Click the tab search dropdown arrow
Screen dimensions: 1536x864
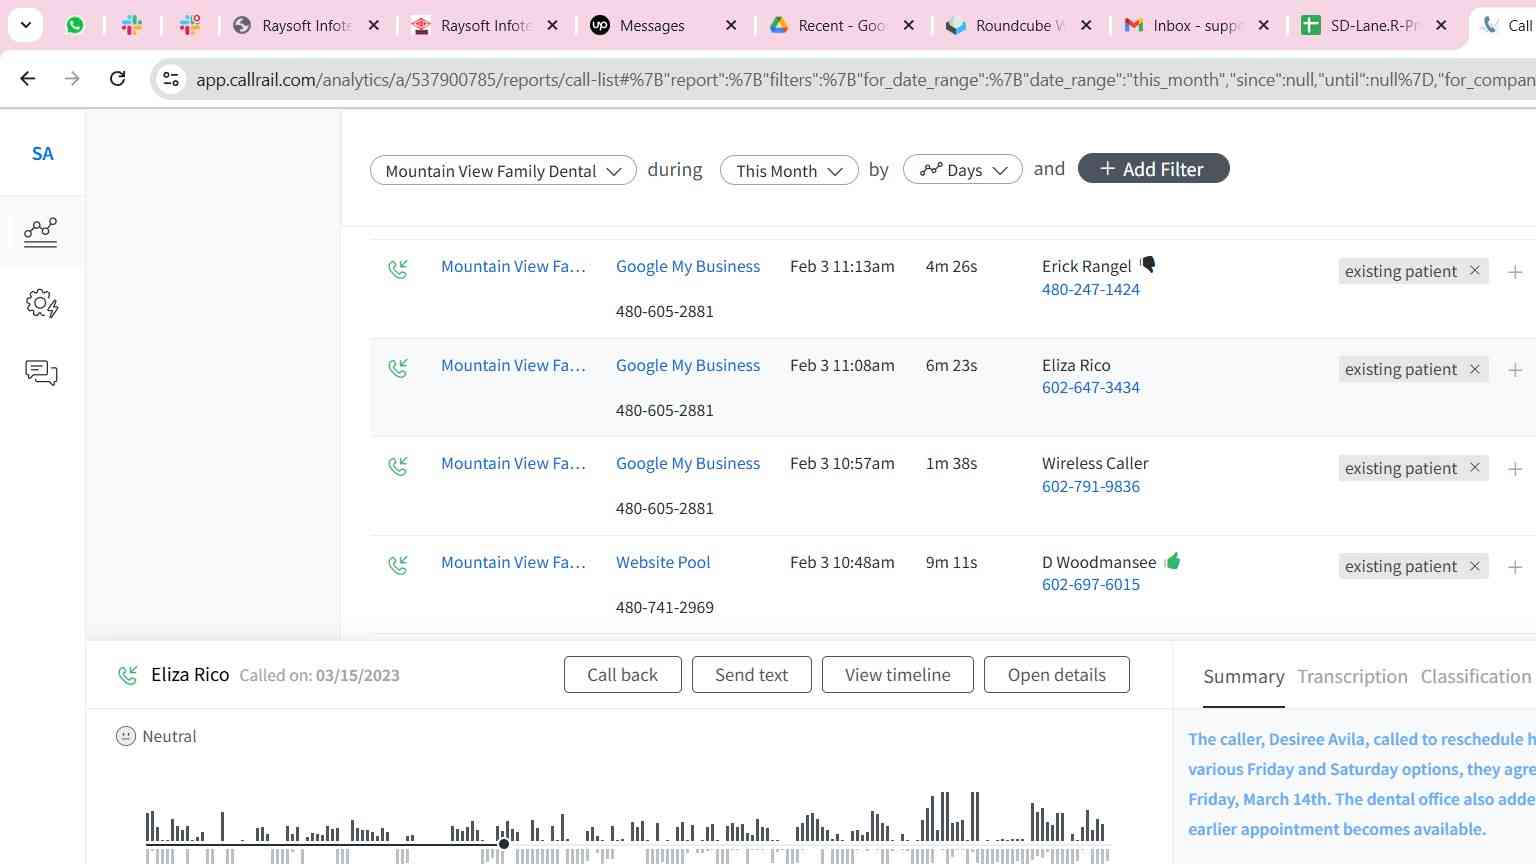pos(26,25)
